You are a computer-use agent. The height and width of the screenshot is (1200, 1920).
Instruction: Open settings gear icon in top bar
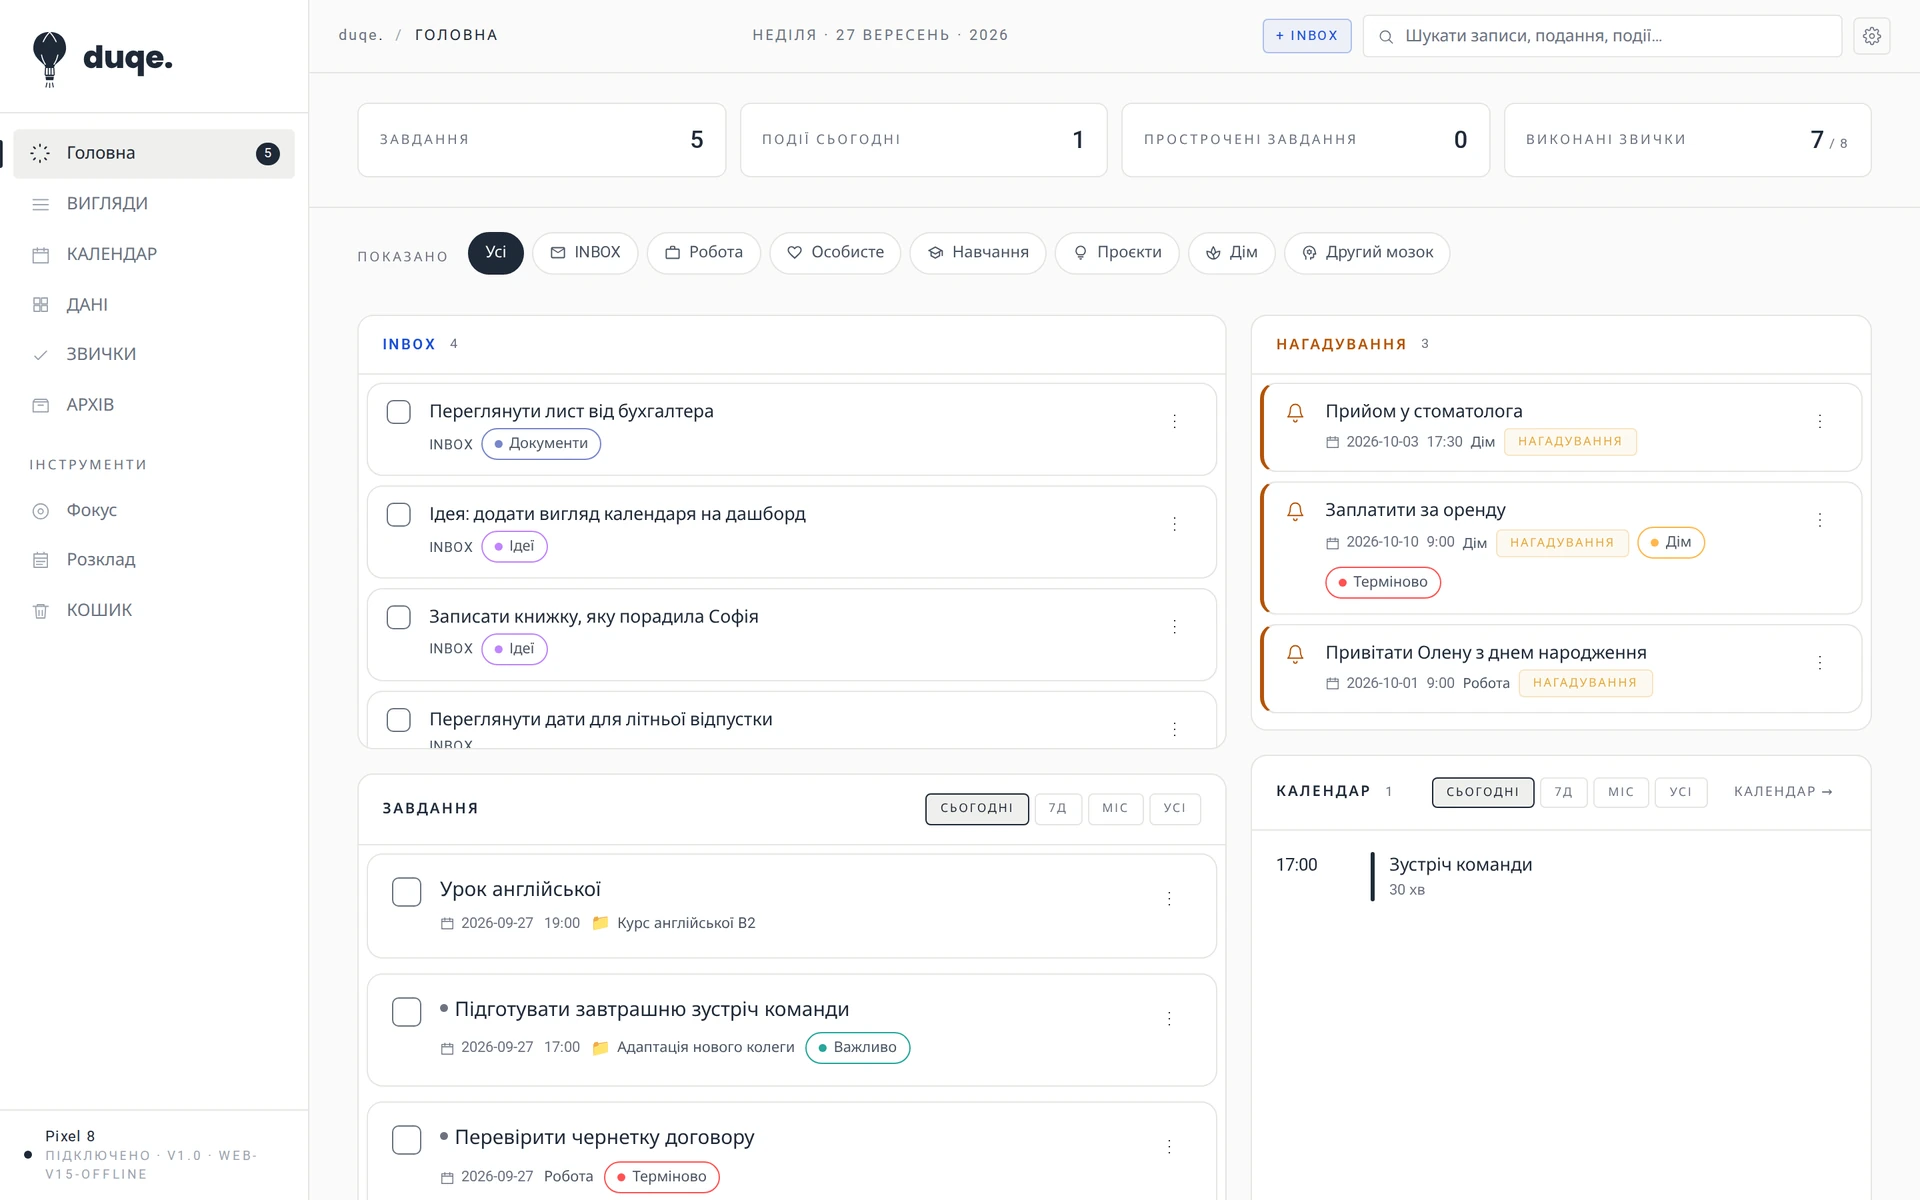[1871, 36]
